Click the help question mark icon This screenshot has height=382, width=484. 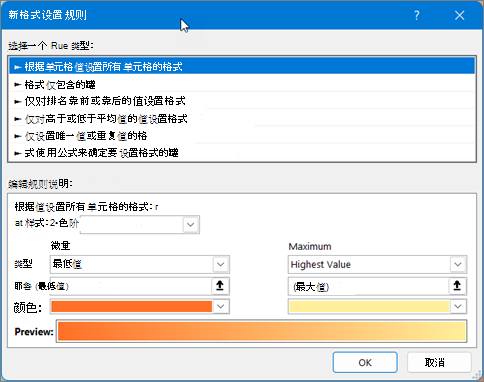(417, 15)
